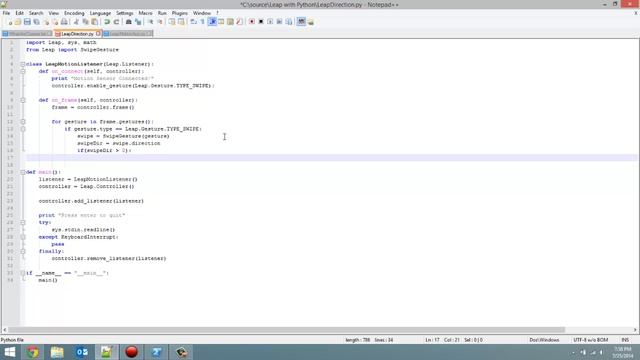Undo the last edit with the Undo icon

tap(107, 22)
